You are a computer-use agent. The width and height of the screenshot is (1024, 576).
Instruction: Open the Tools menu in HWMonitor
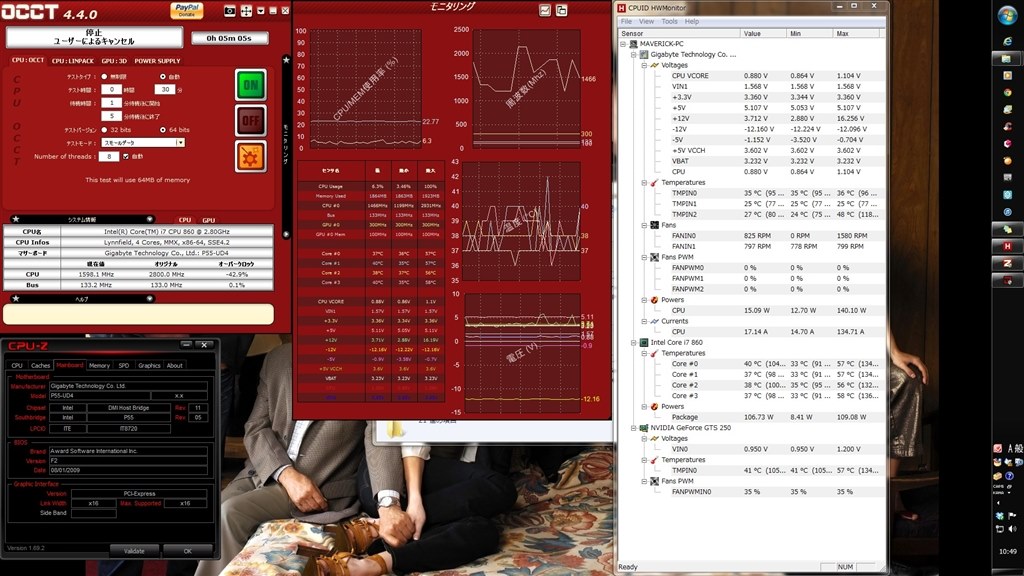[669, 22]
